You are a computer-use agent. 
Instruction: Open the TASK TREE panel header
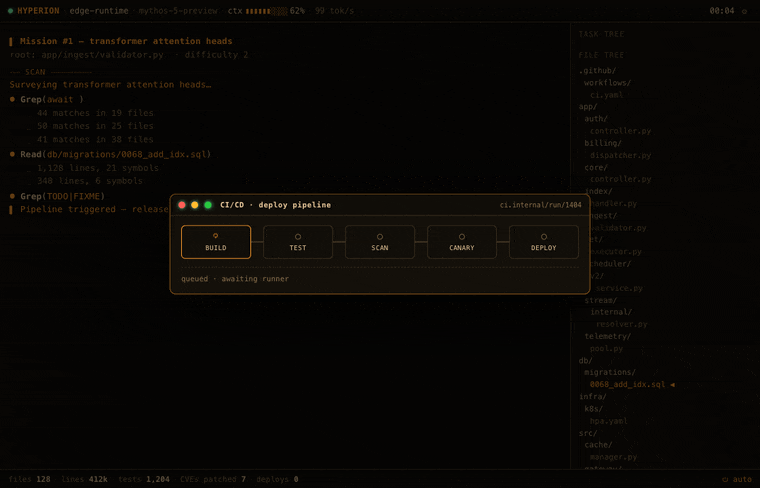pyautogui.click(x=601, y=34)
